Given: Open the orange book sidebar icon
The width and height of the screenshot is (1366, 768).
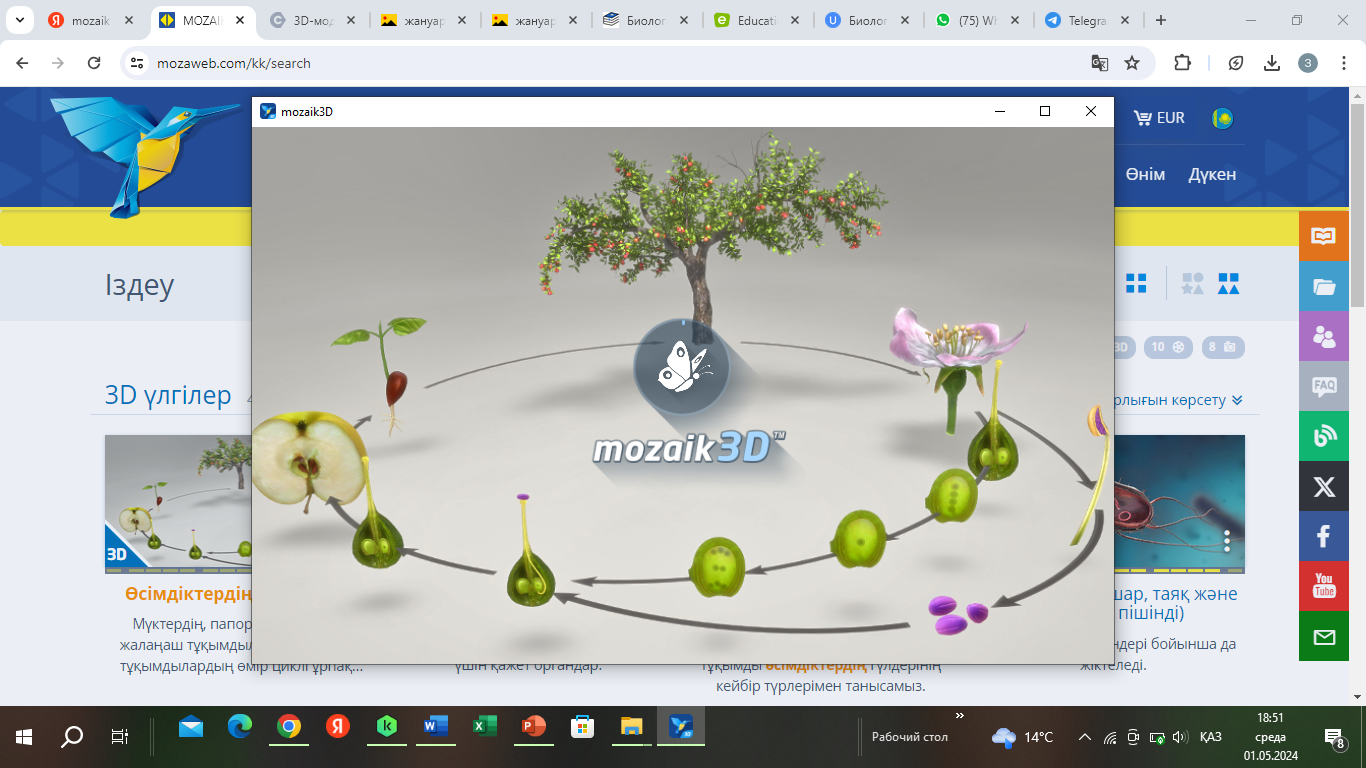Looking at the screenshot, I should [1324, 237].
